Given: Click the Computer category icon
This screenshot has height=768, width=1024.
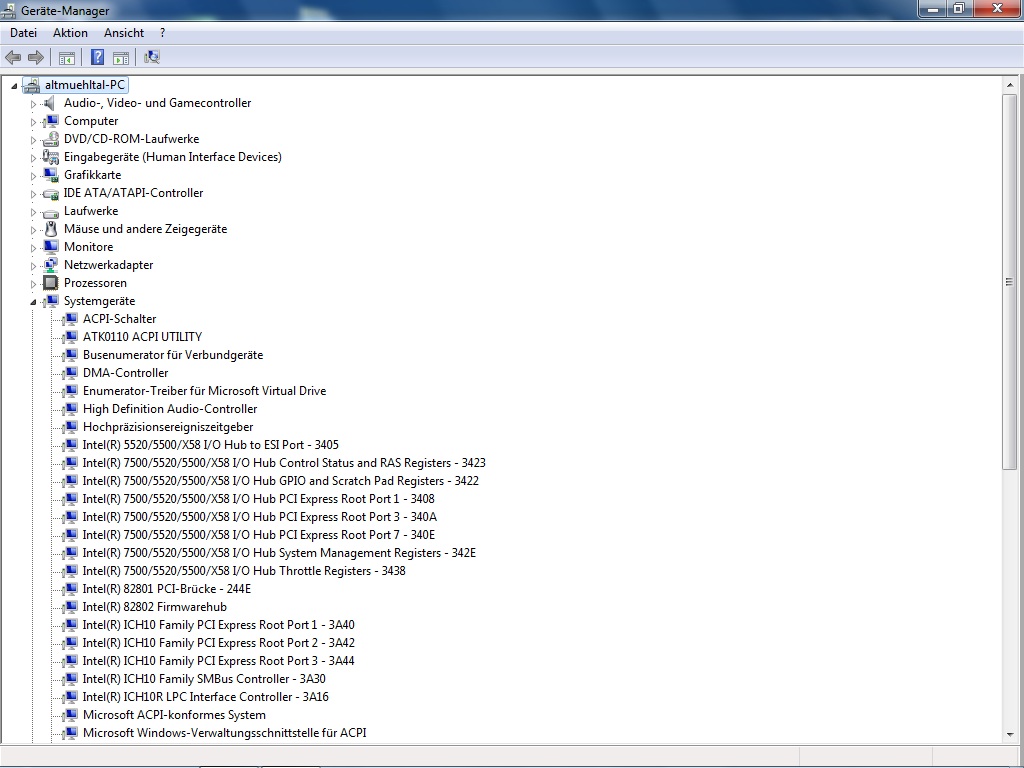Looking at the screenshot, I should click(50, 121).
